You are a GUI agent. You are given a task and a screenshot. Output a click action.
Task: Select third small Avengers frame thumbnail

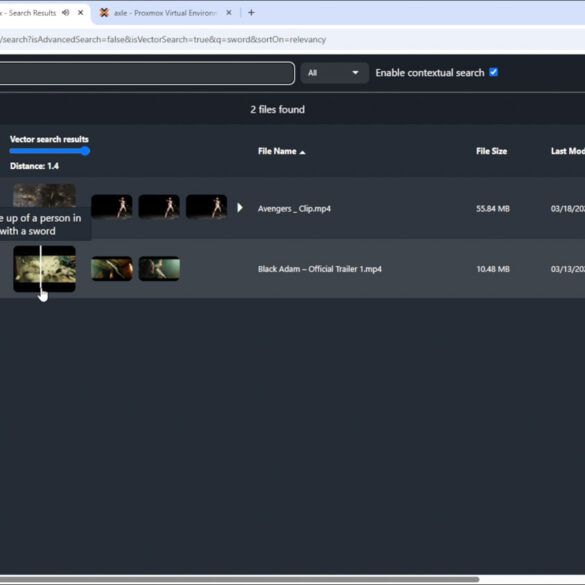(x=206, y=206)
